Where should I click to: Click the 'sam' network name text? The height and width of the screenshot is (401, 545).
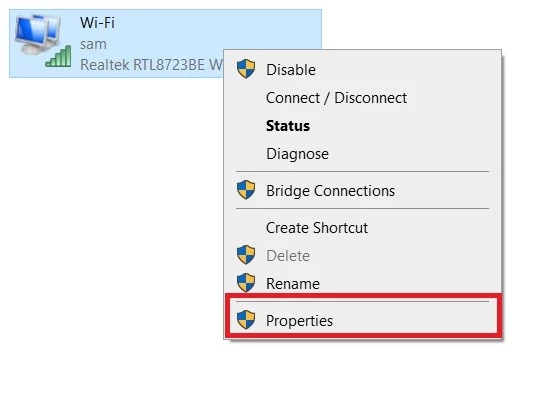click(93, 44)
